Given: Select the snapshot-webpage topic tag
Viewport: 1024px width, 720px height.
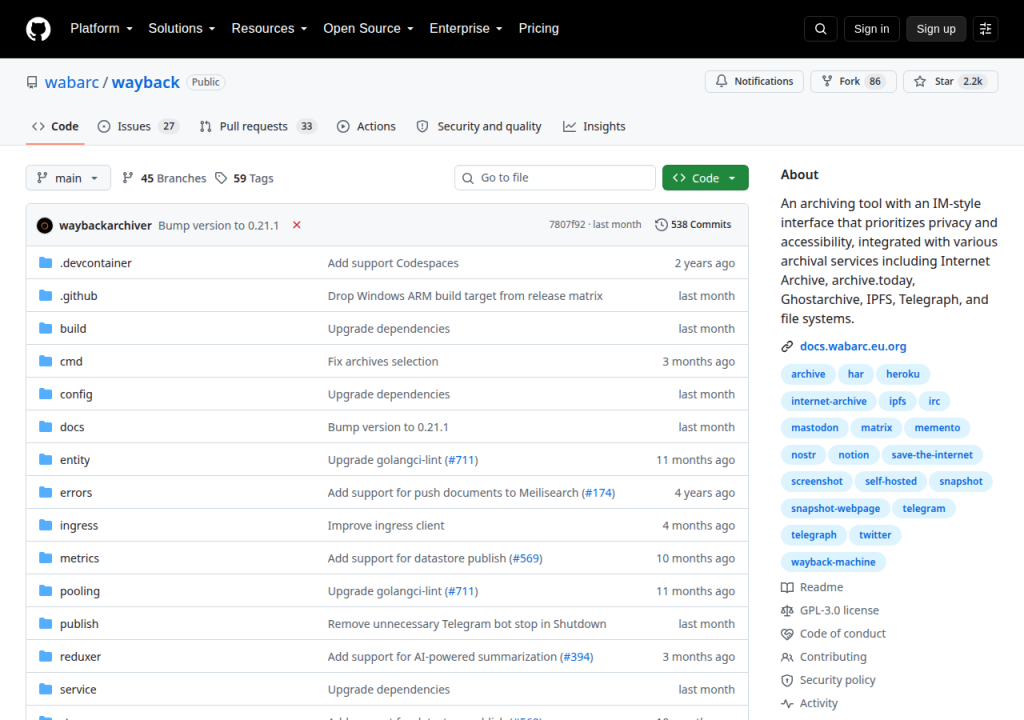Looking at the screenshot, I should click(x=835, y=508).
